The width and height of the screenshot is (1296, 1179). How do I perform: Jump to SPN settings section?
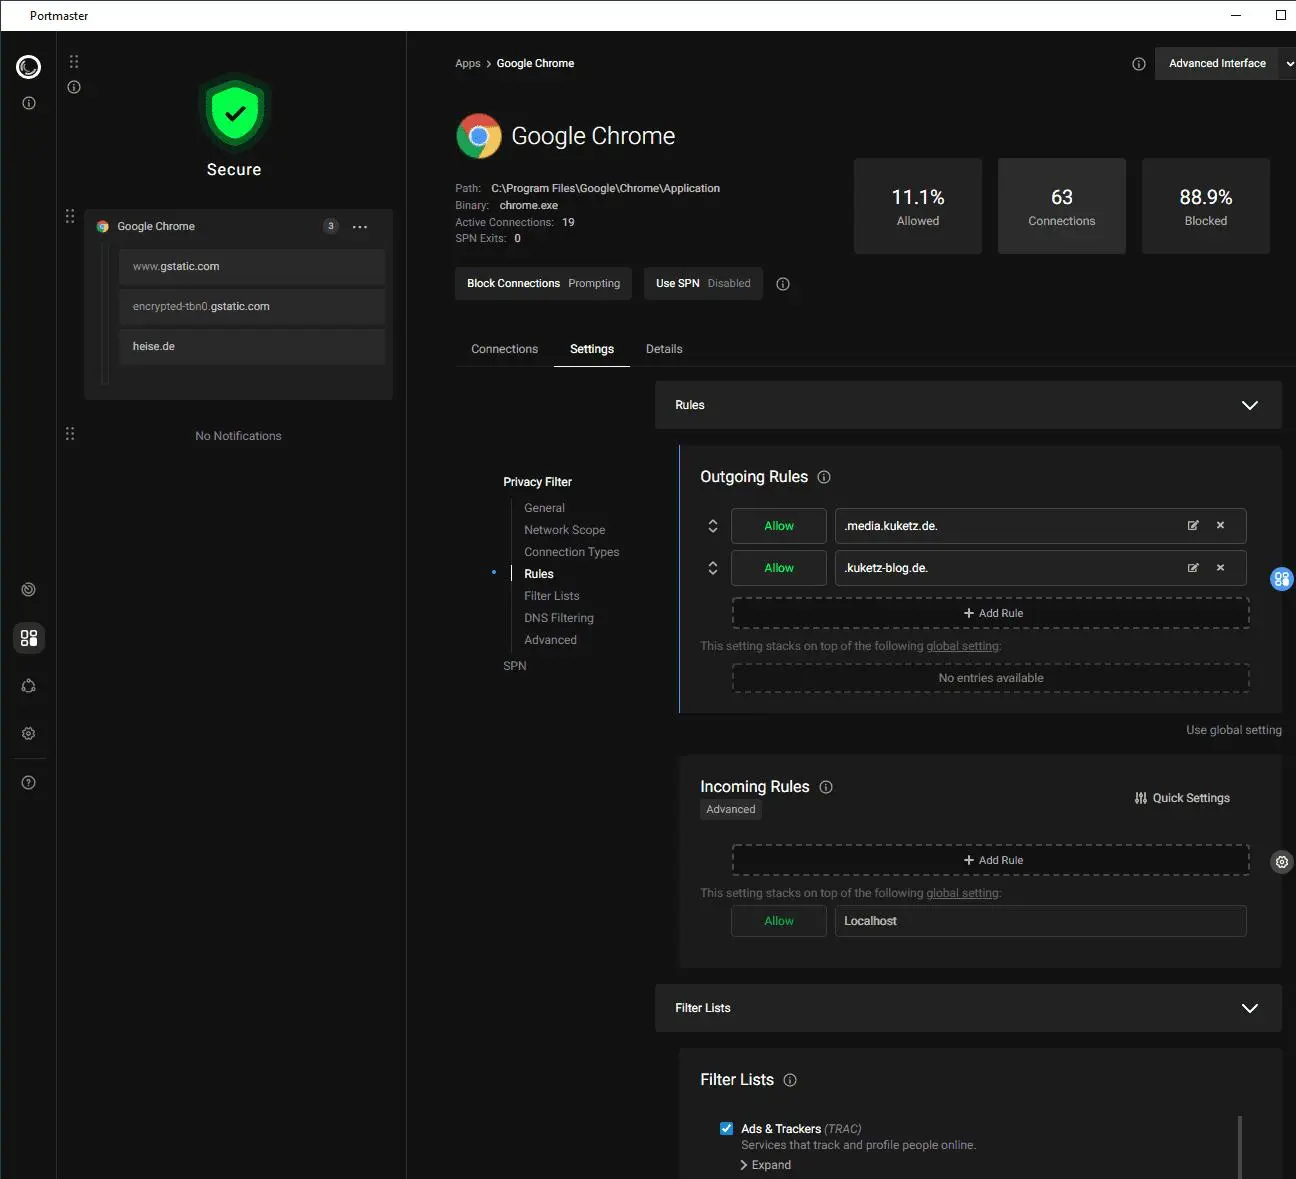pyautogui.click(x=515, y=666)
